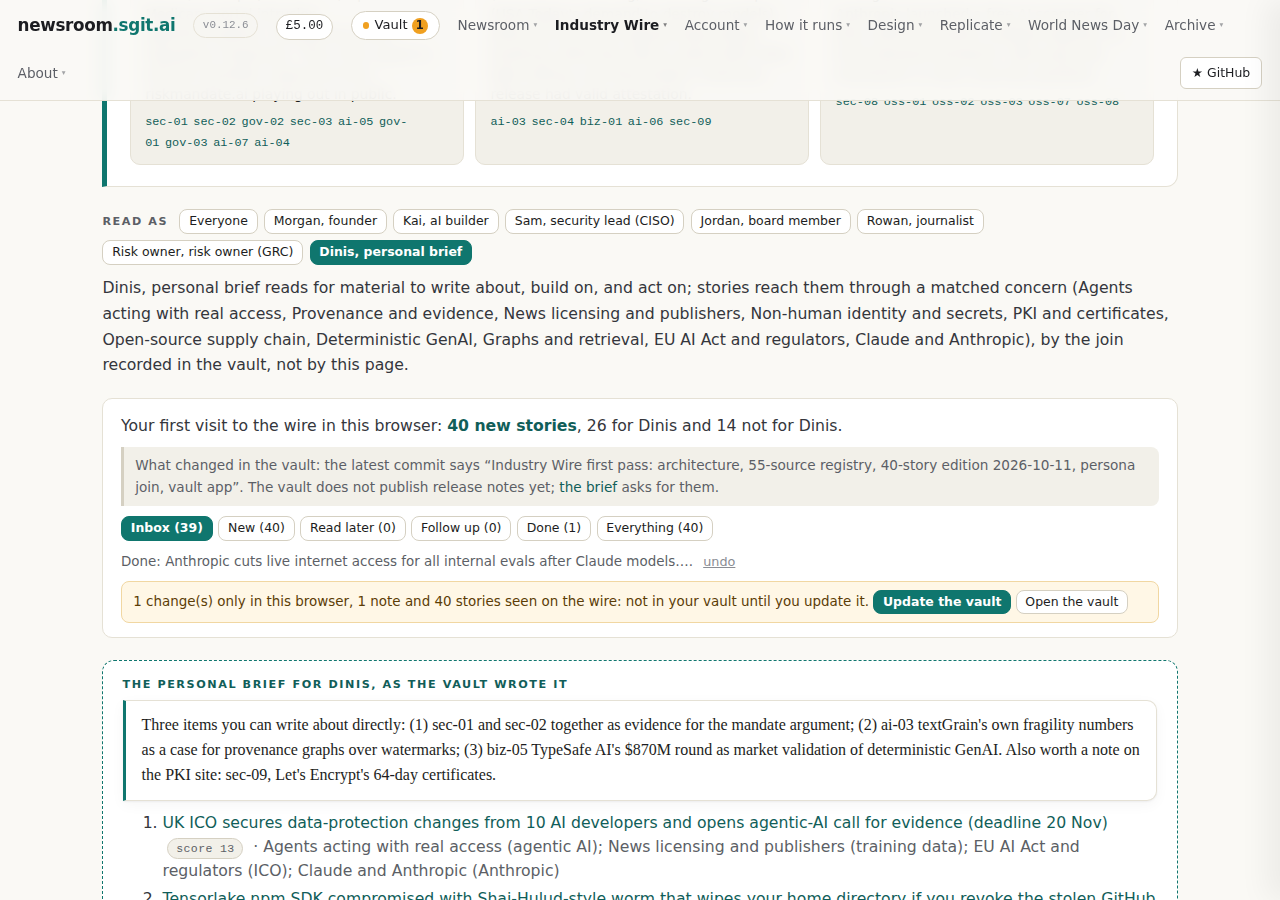Open the GitHub star link
Image resolution: width=1280 pixels, height=900 pixels.
[x=1220, y=73]
